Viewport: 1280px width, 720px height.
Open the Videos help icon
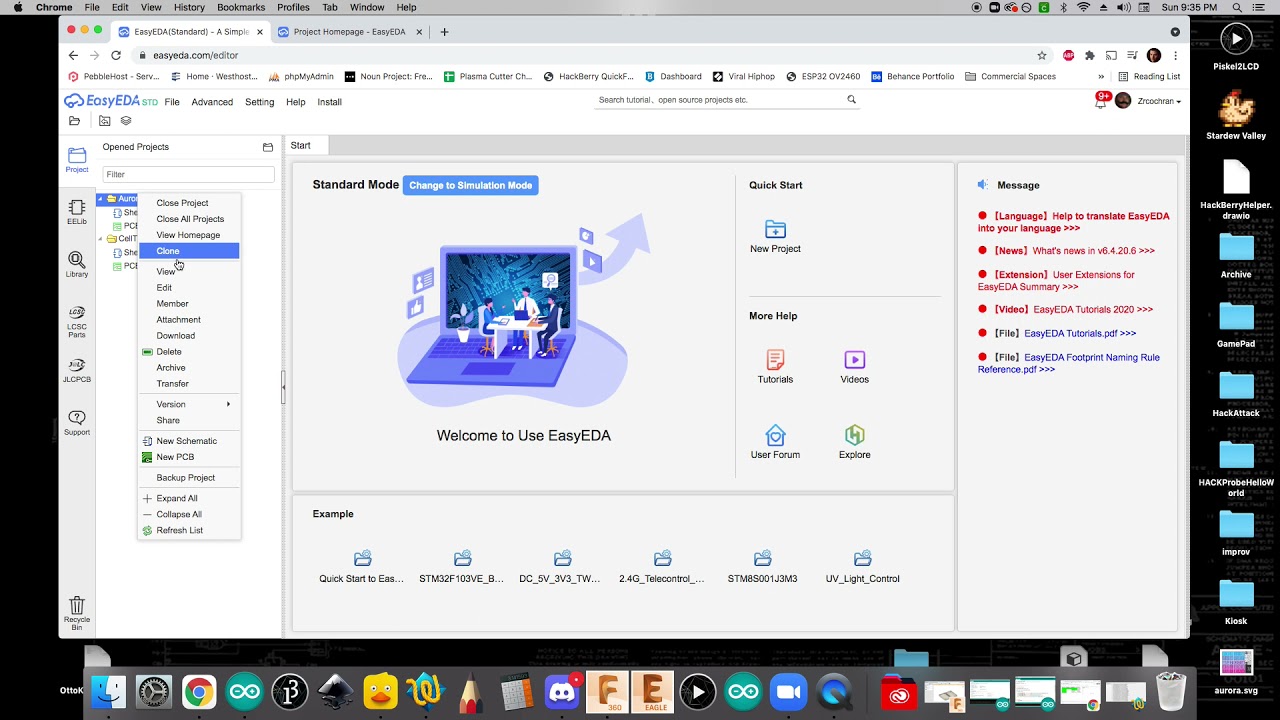point(854,360)
